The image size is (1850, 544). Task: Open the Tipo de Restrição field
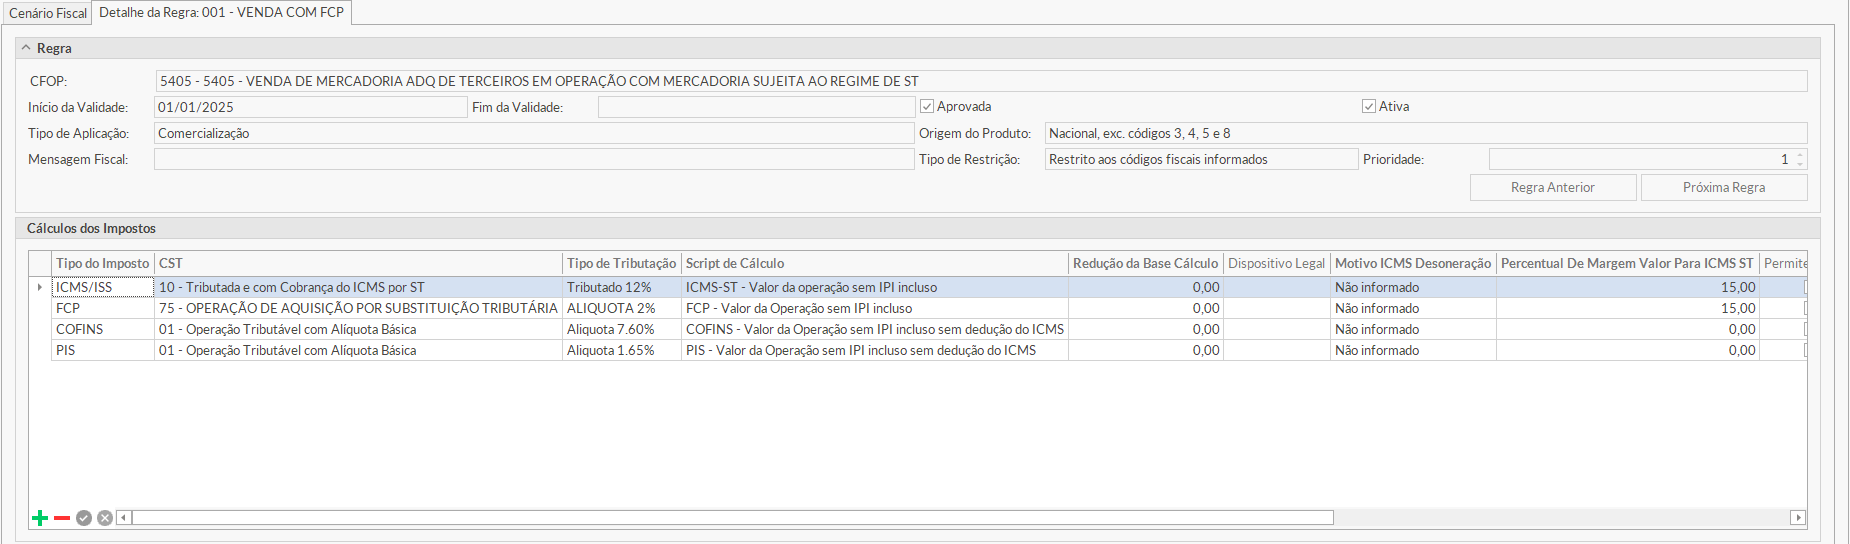click(1201, 159)
